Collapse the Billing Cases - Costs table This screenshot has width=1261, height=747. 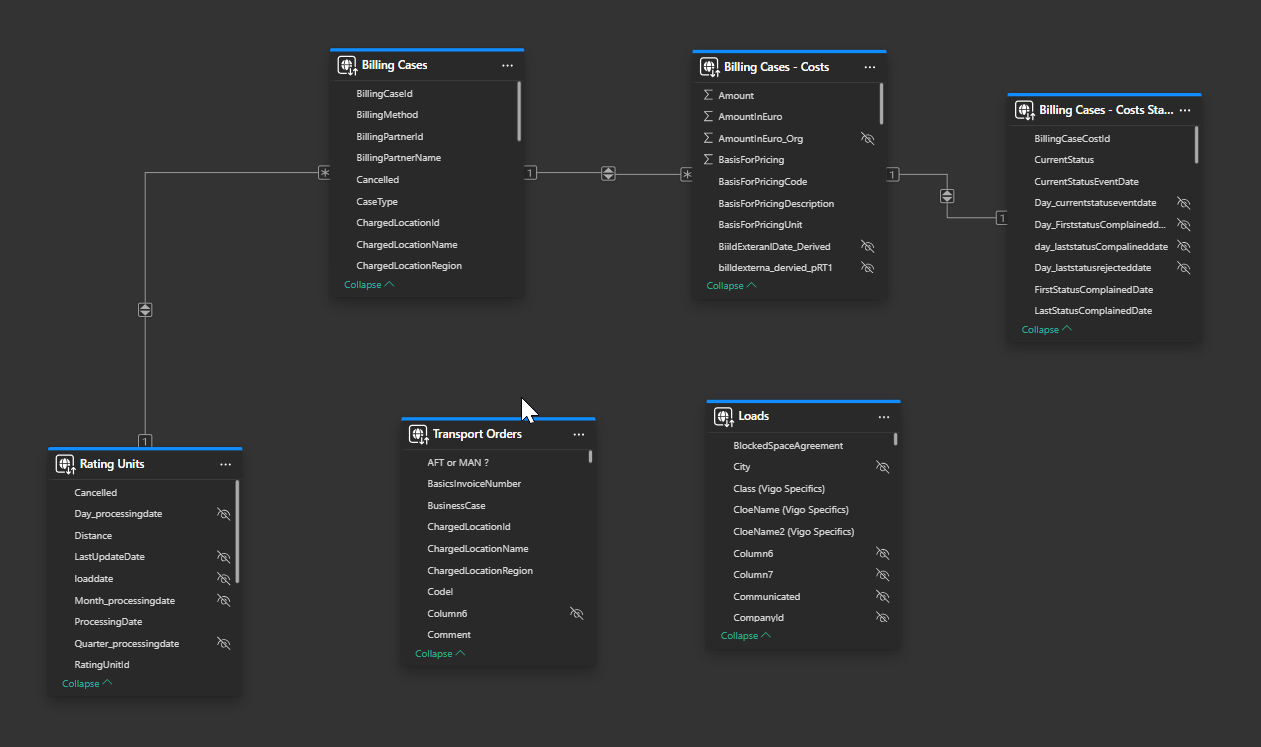click(x=731, y=285)
